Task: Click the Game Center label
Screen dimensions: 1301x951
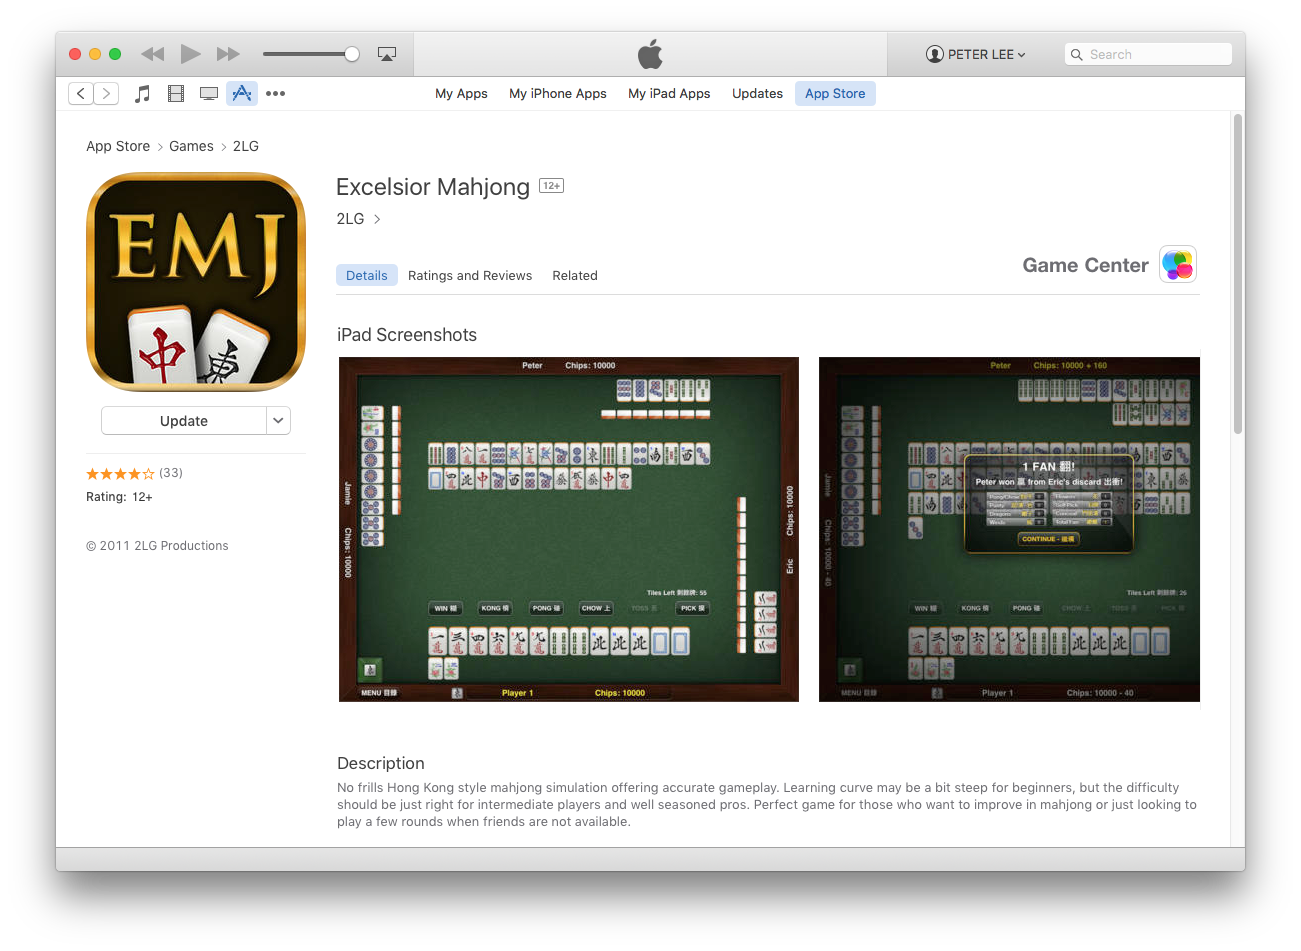Action: 1085,265
